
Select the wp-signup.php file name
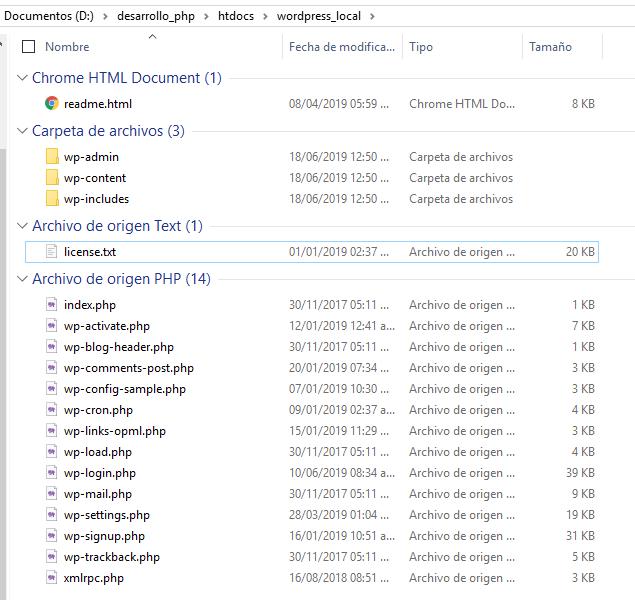point(104,536)
